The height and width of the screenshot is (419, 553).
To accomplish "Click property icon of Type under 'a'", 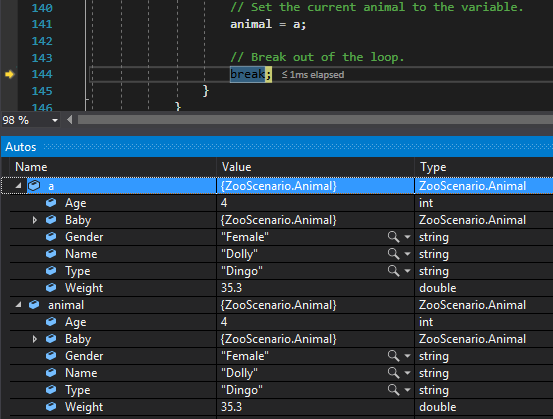I will 51,271.
